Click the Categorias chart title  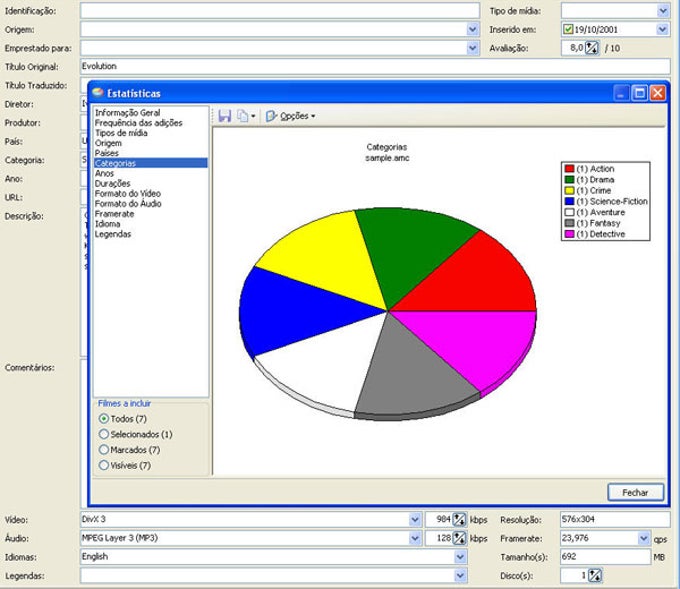[x=387, y=147]
